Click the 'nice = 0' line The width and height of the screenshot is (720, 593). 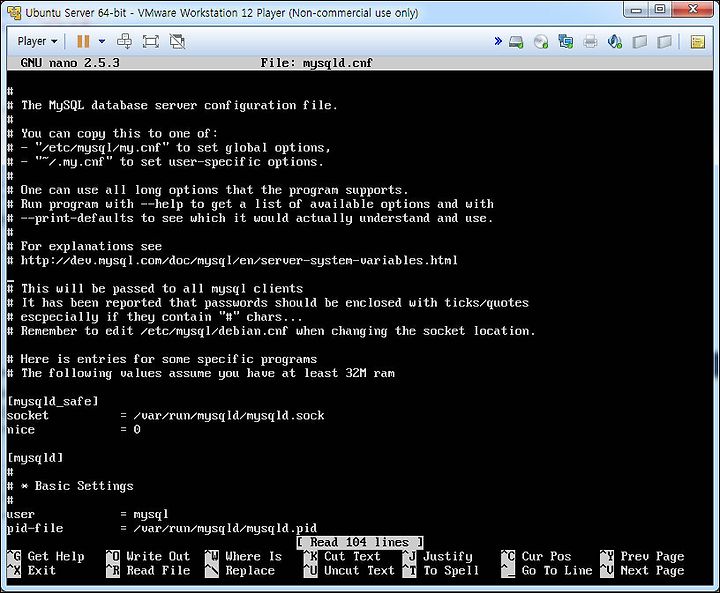74,430
